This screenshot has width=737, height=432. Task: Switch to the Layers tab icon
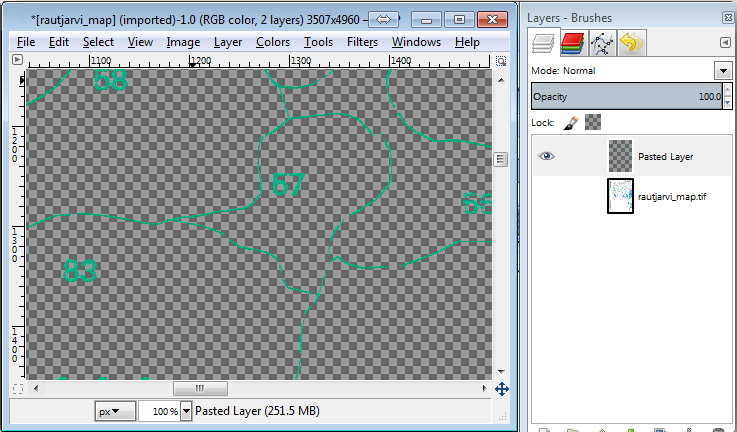[x=546, y=42]
